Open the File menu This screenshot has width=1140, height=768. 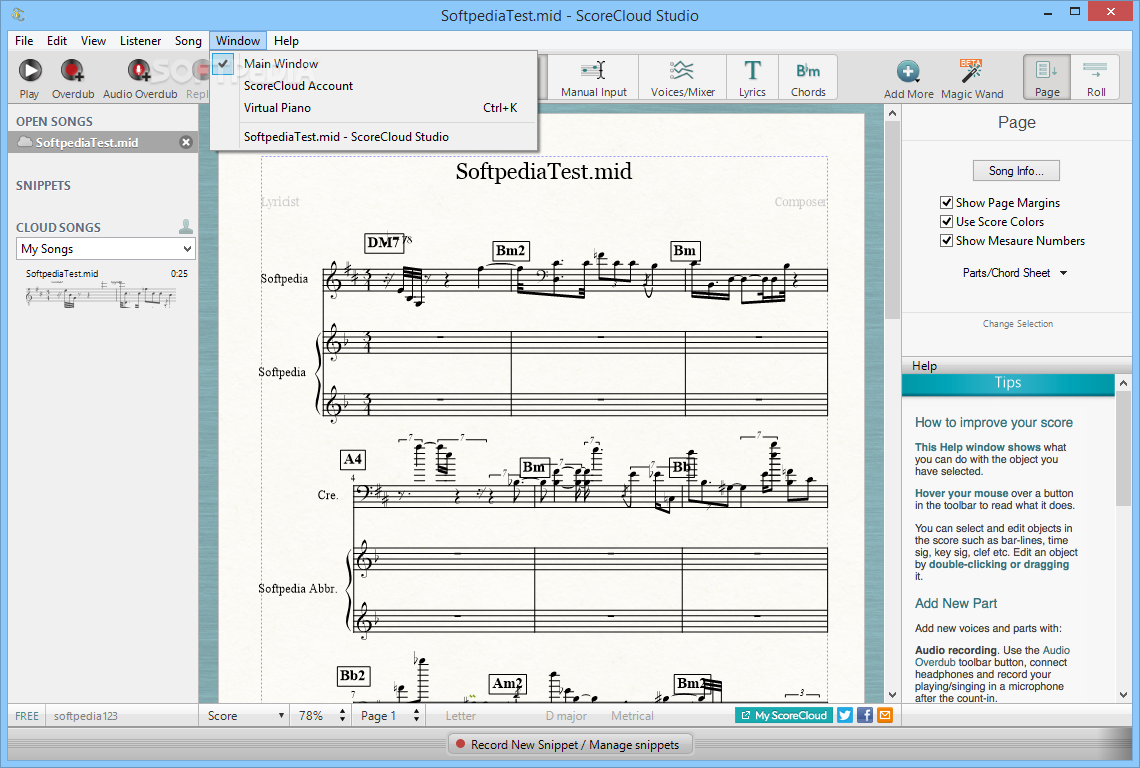pos(24,41)
